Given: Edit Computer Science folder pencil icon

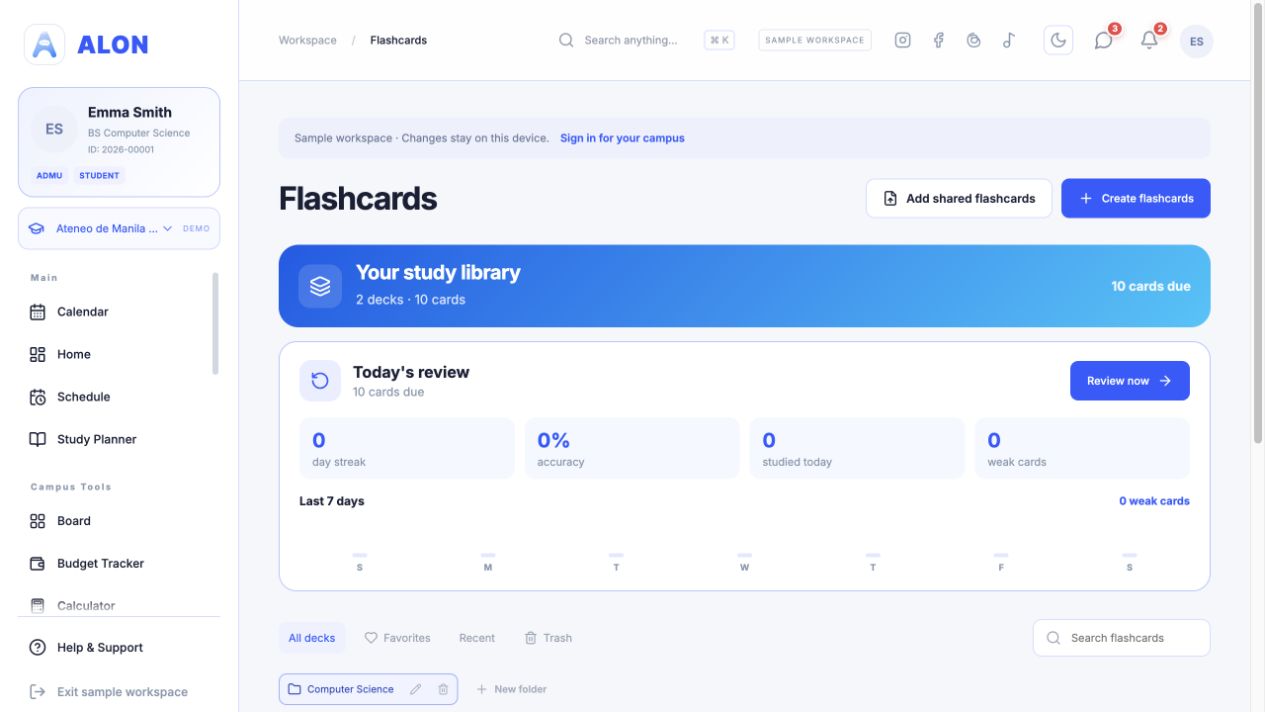Looking at the screenshot, I should pyautogui.click(x=416, y=689).
